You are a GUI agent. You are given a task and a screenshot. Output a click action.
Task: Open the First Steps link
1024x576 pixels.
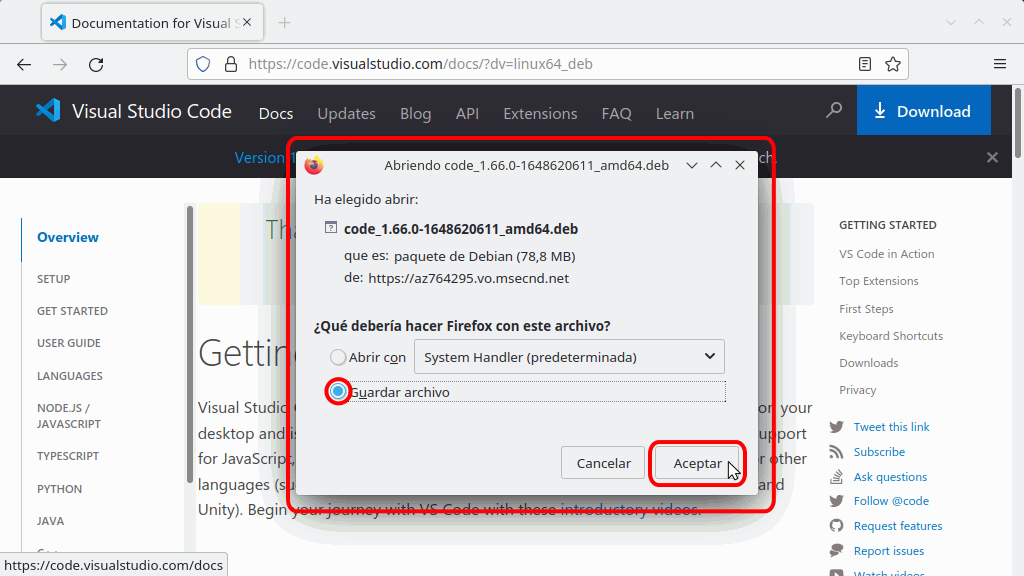pyautogui.click(x=866, y=309)
